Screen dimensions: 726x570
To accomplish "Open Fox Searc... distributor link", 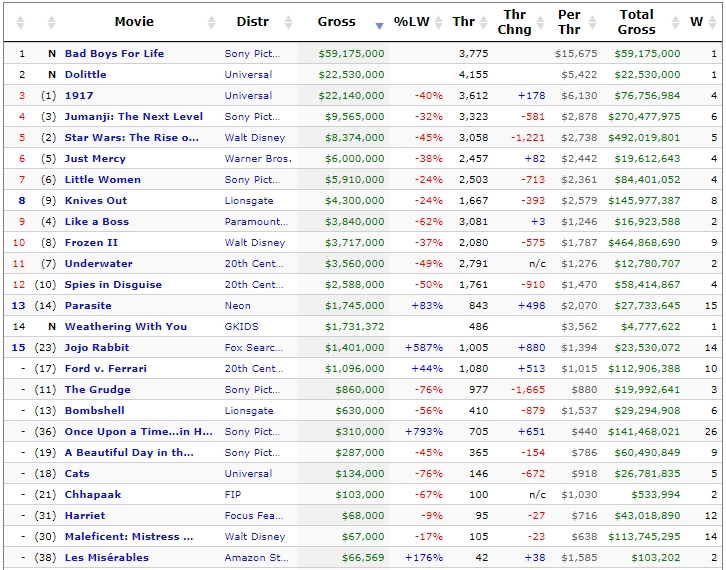I will [x=254, y=348].
